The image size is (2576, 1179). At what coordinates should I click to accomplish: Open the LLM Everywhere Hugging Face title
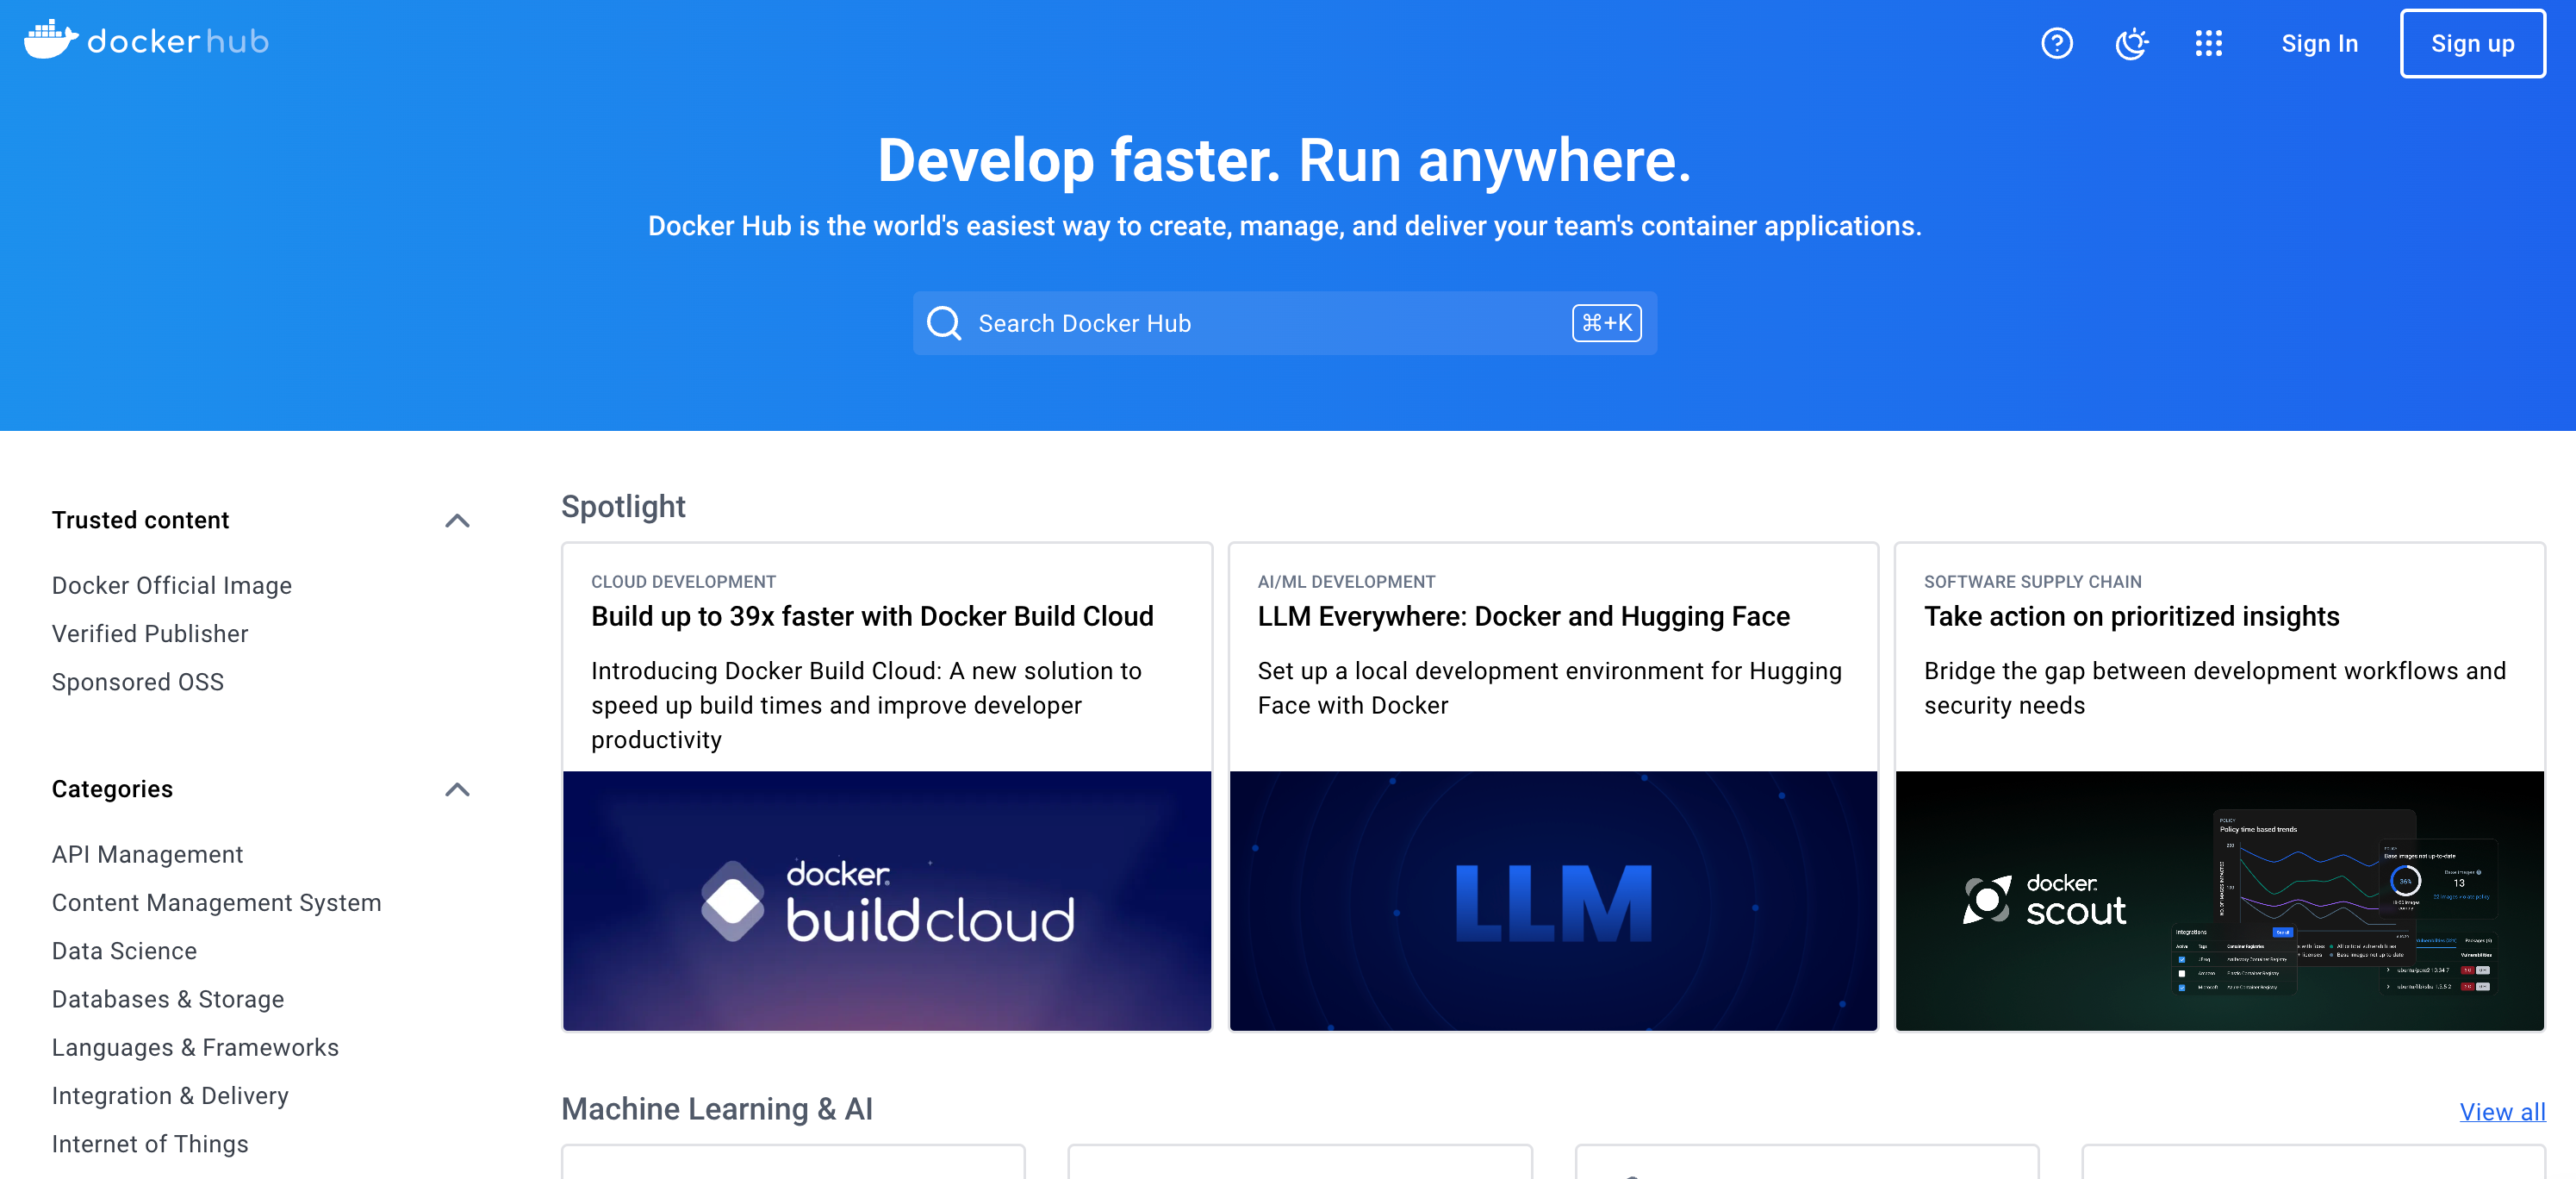tap(1523, 616)
